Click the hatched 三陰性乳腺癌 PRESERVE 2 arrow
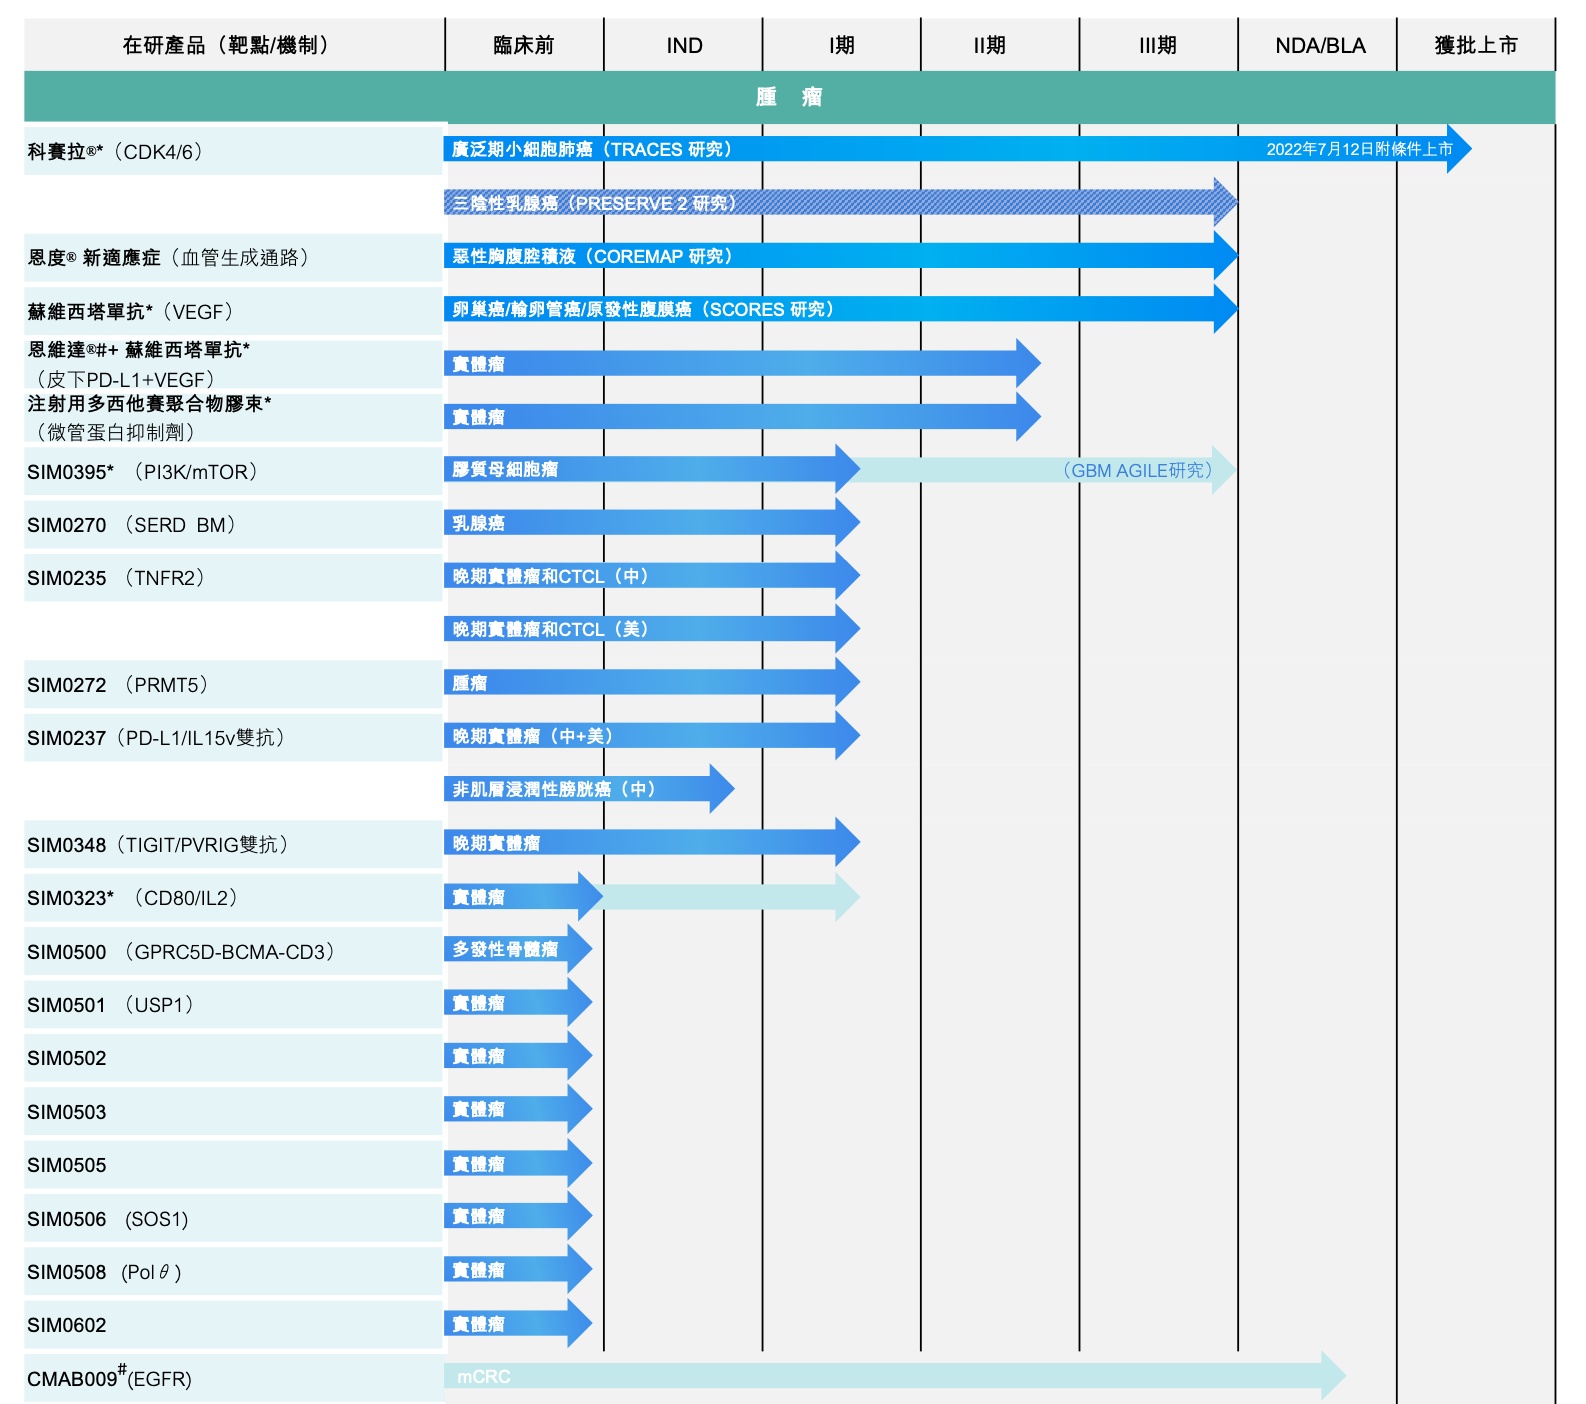 [830, 203]
